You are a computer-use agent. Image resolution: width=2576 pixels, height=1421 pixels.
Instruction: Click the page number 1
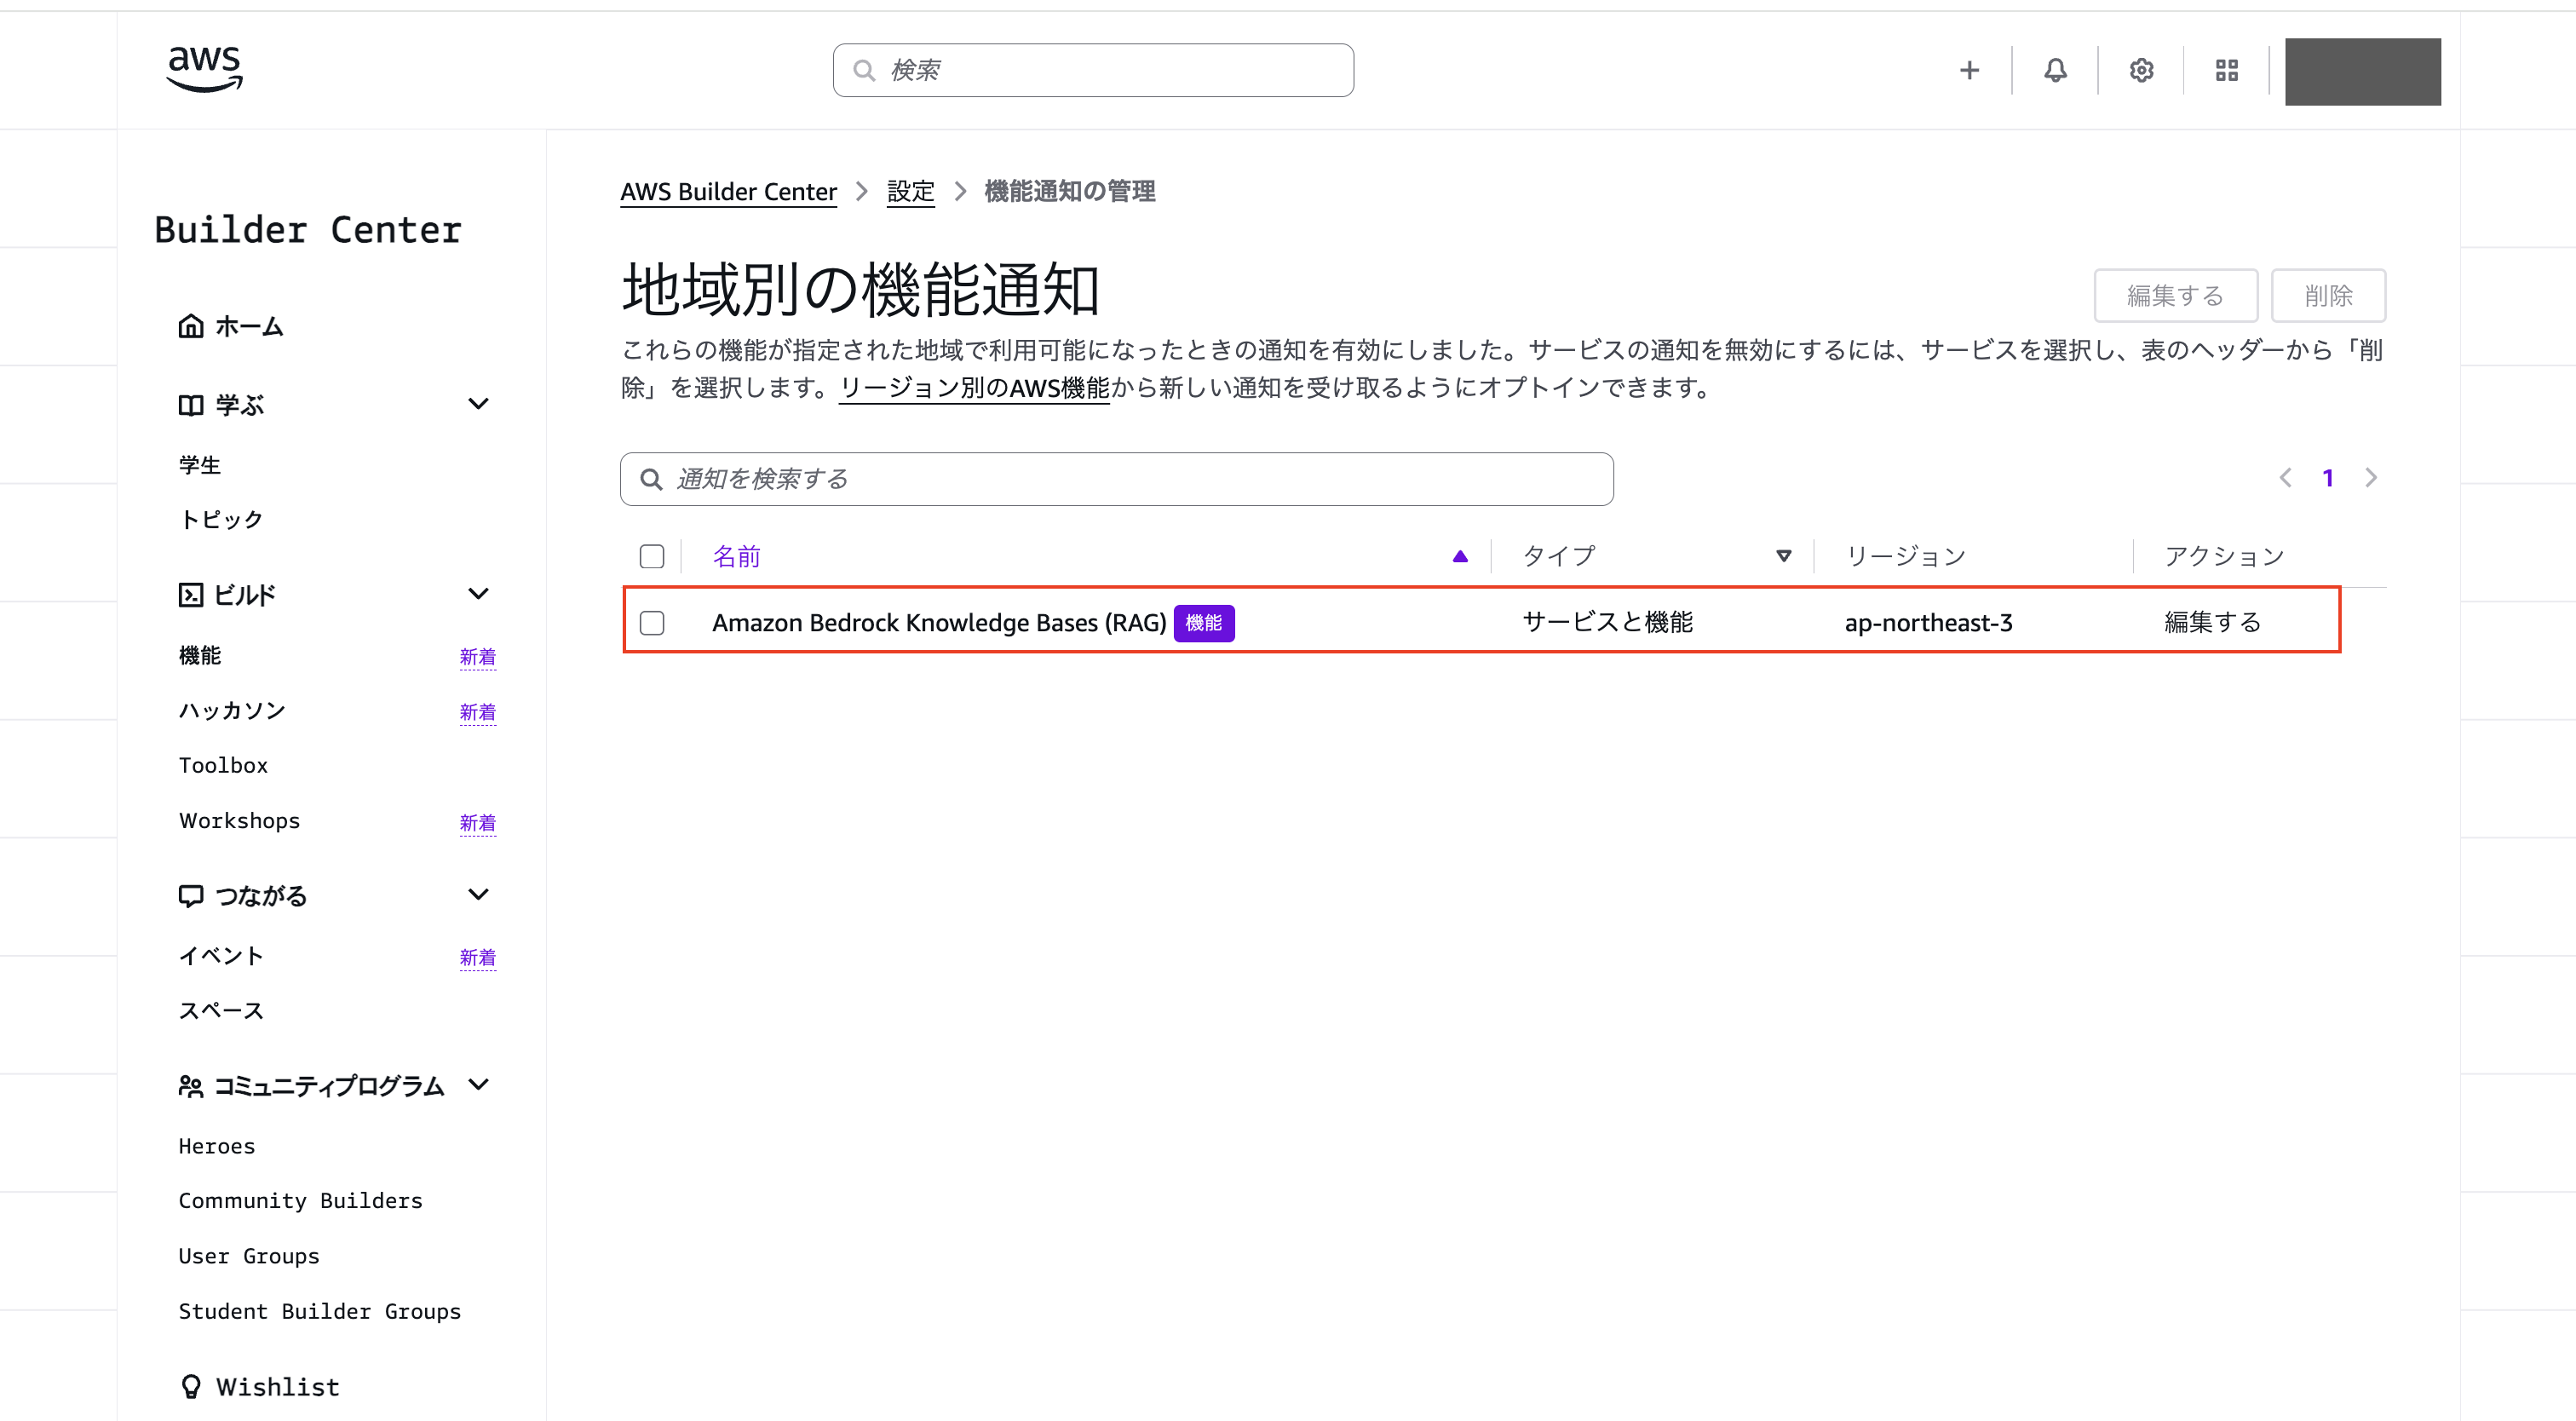2328,478
